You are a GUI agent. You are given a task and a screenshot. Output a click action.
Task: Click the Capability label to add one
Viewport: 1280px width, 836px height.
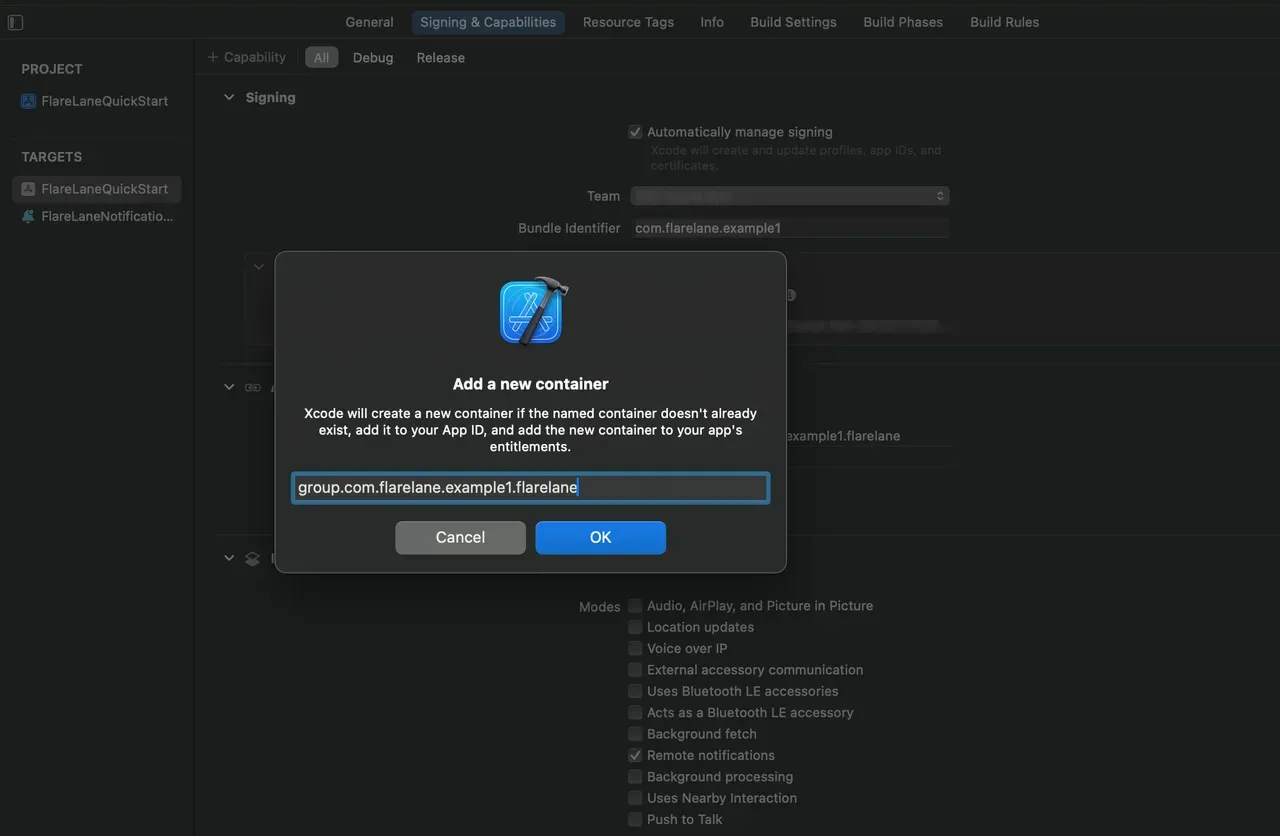click(255, 57)
